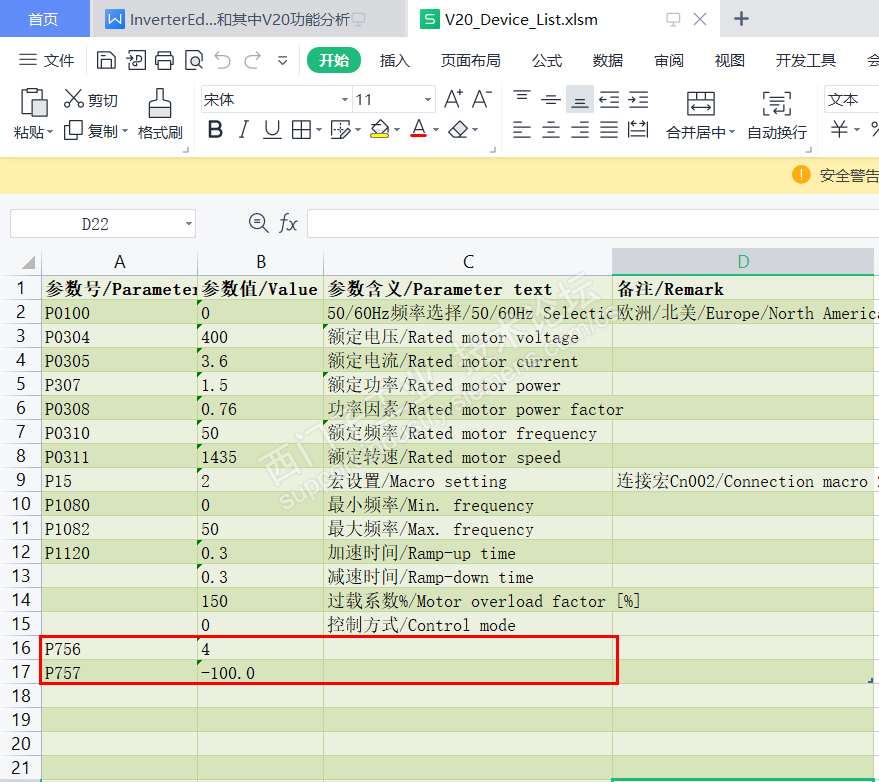Image resolution: width=879 pixels, height=782 pixels.
Task: Click the increase indent icon
Action: [x=637, y=99]
